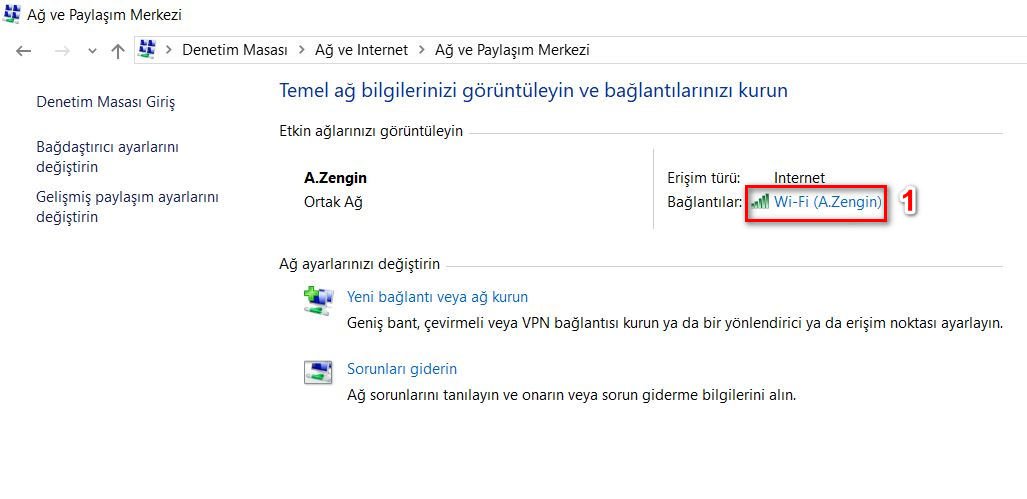Click the troubleshoot problems icon
This screenshot has height=499, width=1027.
(318, 372)
